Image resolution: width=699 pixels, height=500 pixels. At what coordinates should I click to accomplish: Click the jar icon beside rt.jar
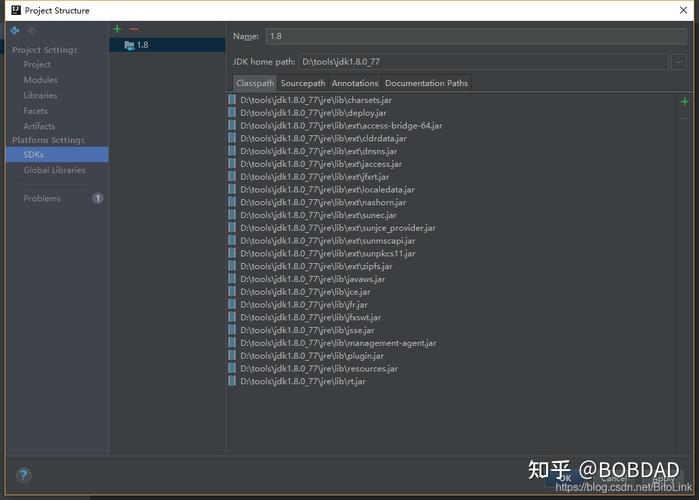pyautogui.click(x=232, y=381)
